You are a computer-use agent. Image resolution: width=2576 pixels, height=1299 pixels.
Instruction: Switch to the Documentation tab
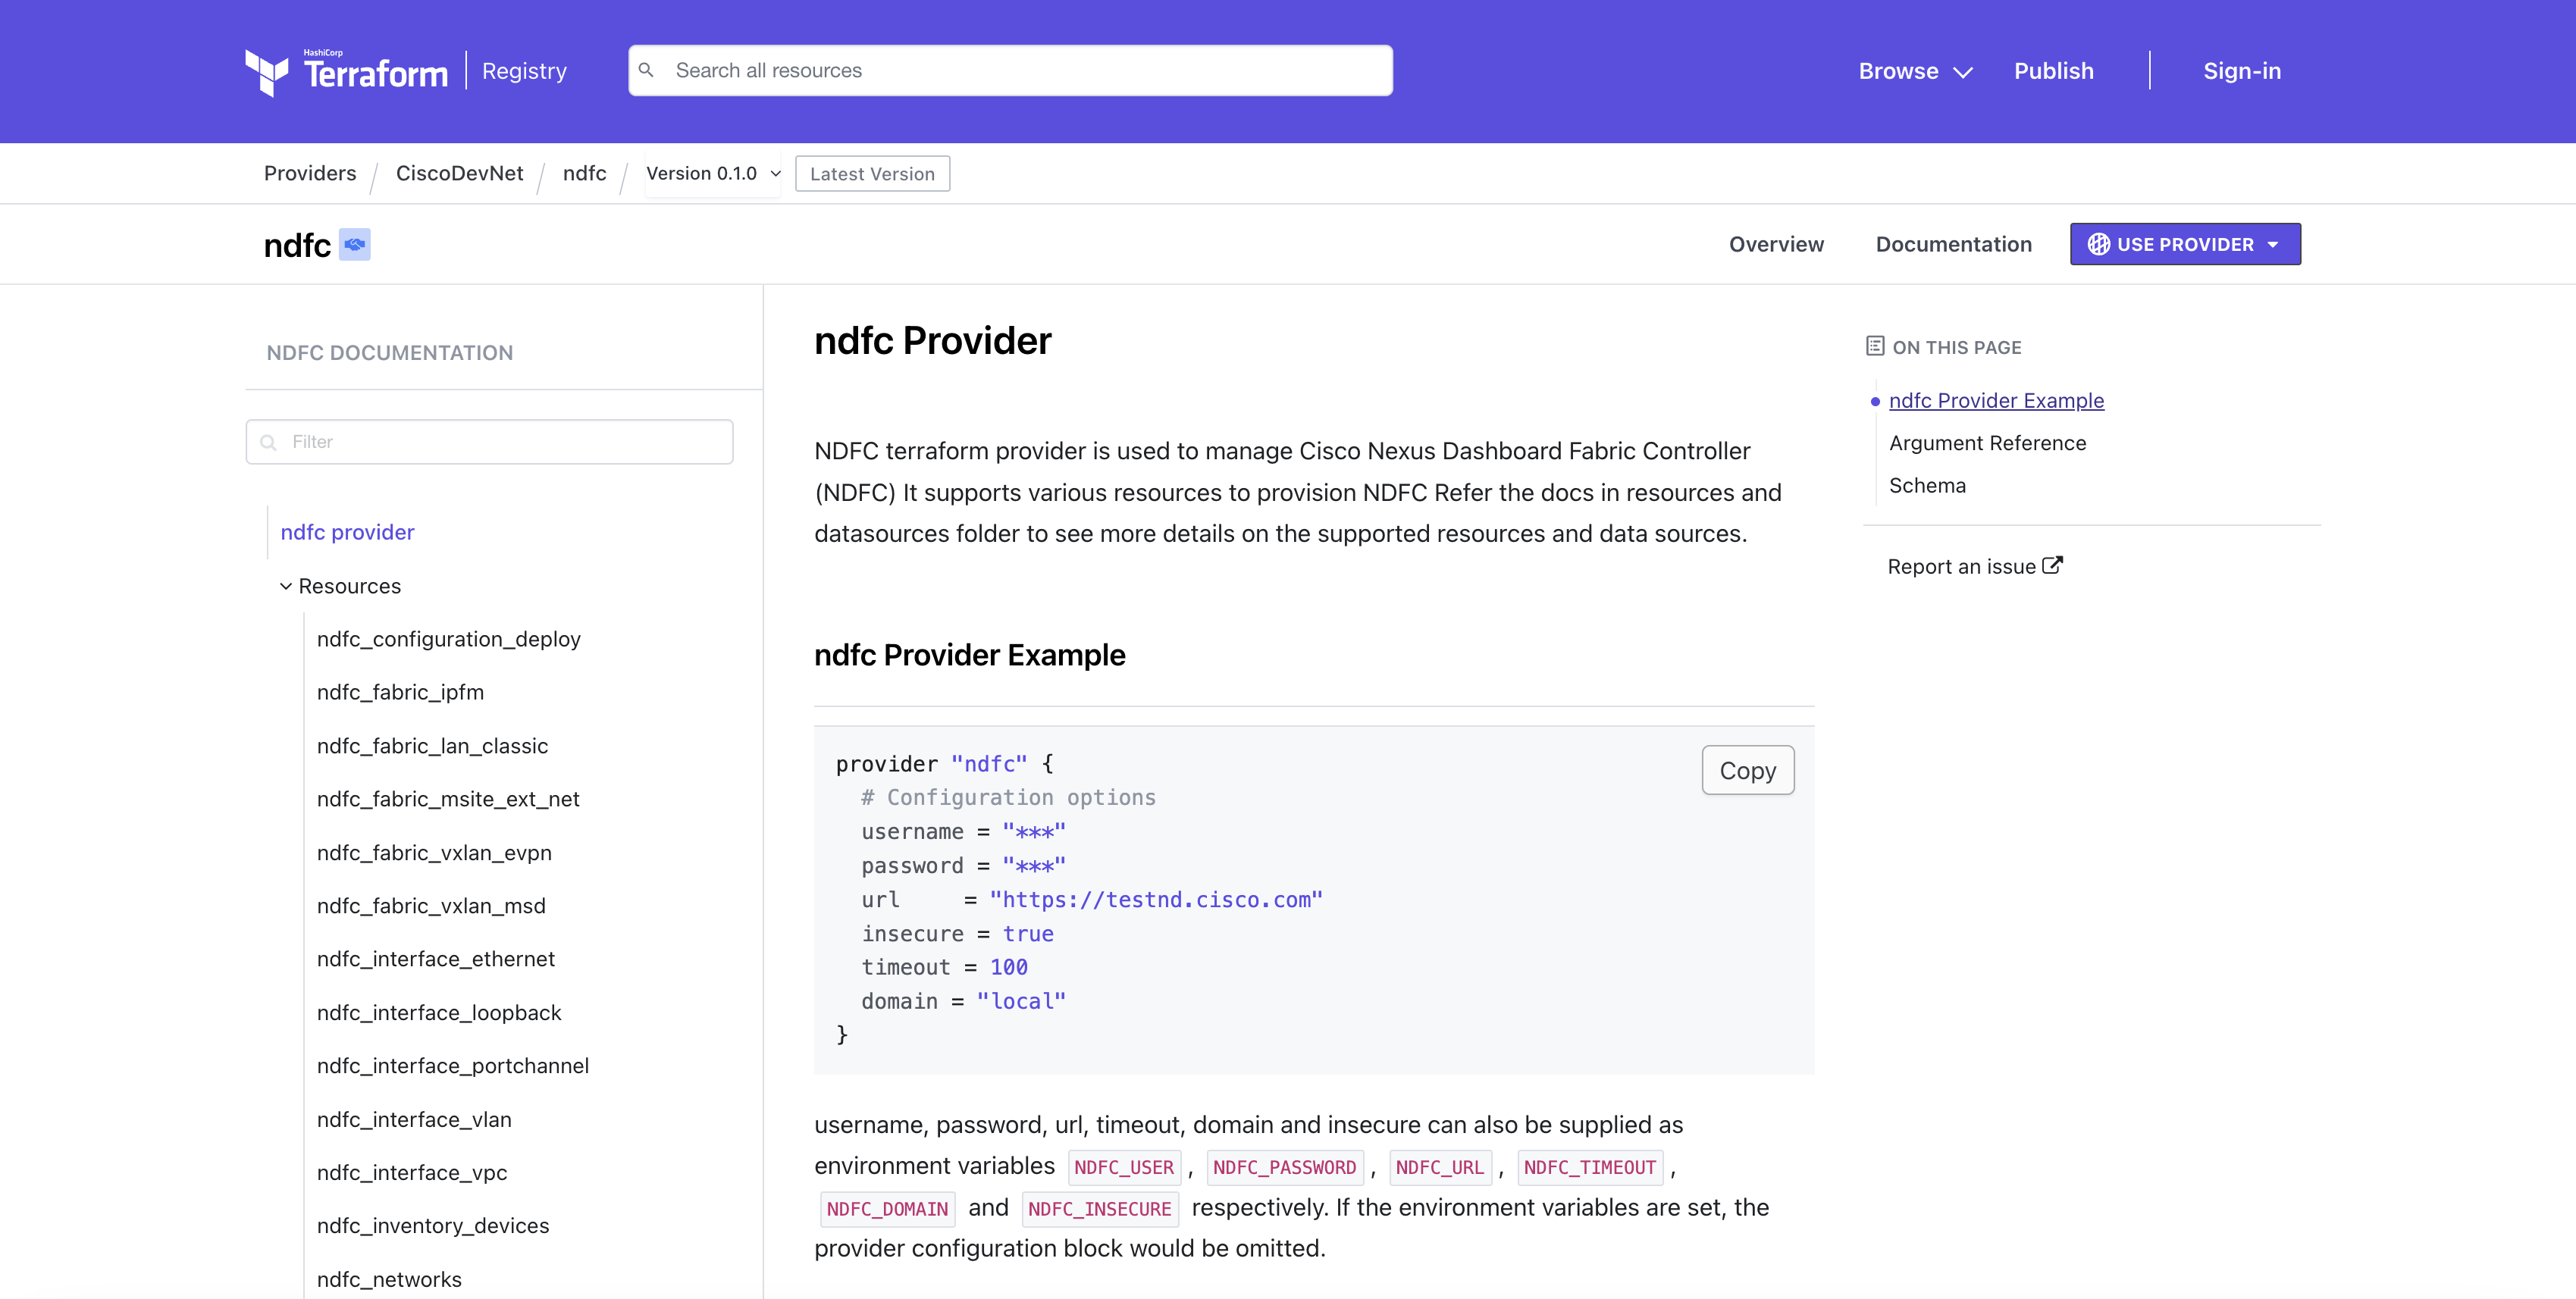point(1953,245)
